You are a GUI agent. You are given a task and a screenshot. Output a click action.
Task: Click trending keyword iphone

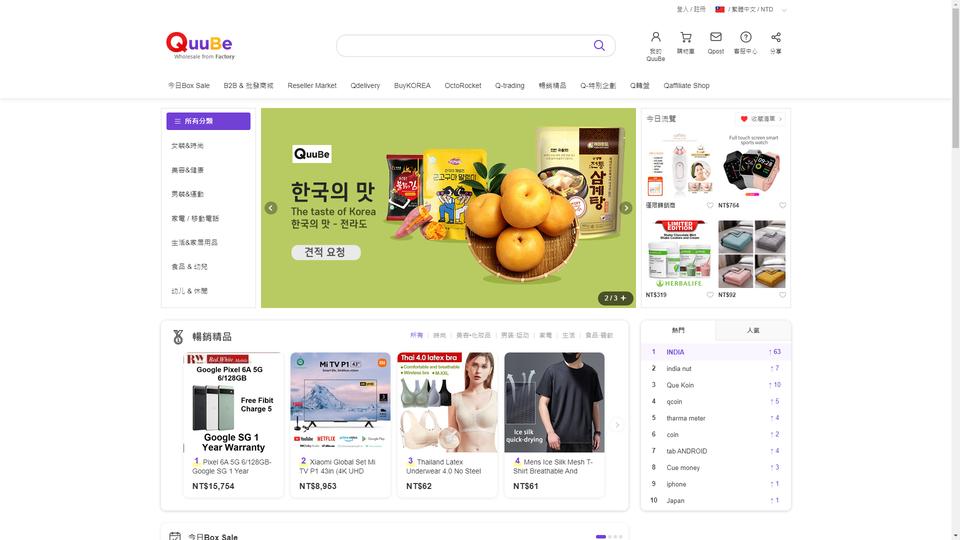(676, 484)
